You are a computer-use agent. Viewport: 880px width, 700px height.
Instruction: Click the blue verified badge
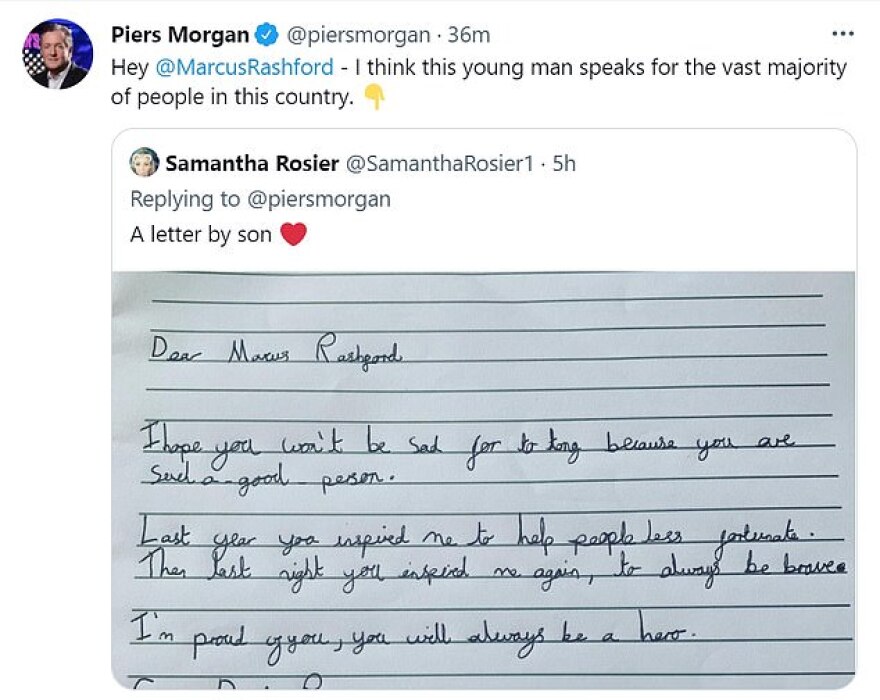[x=266, y=36]
